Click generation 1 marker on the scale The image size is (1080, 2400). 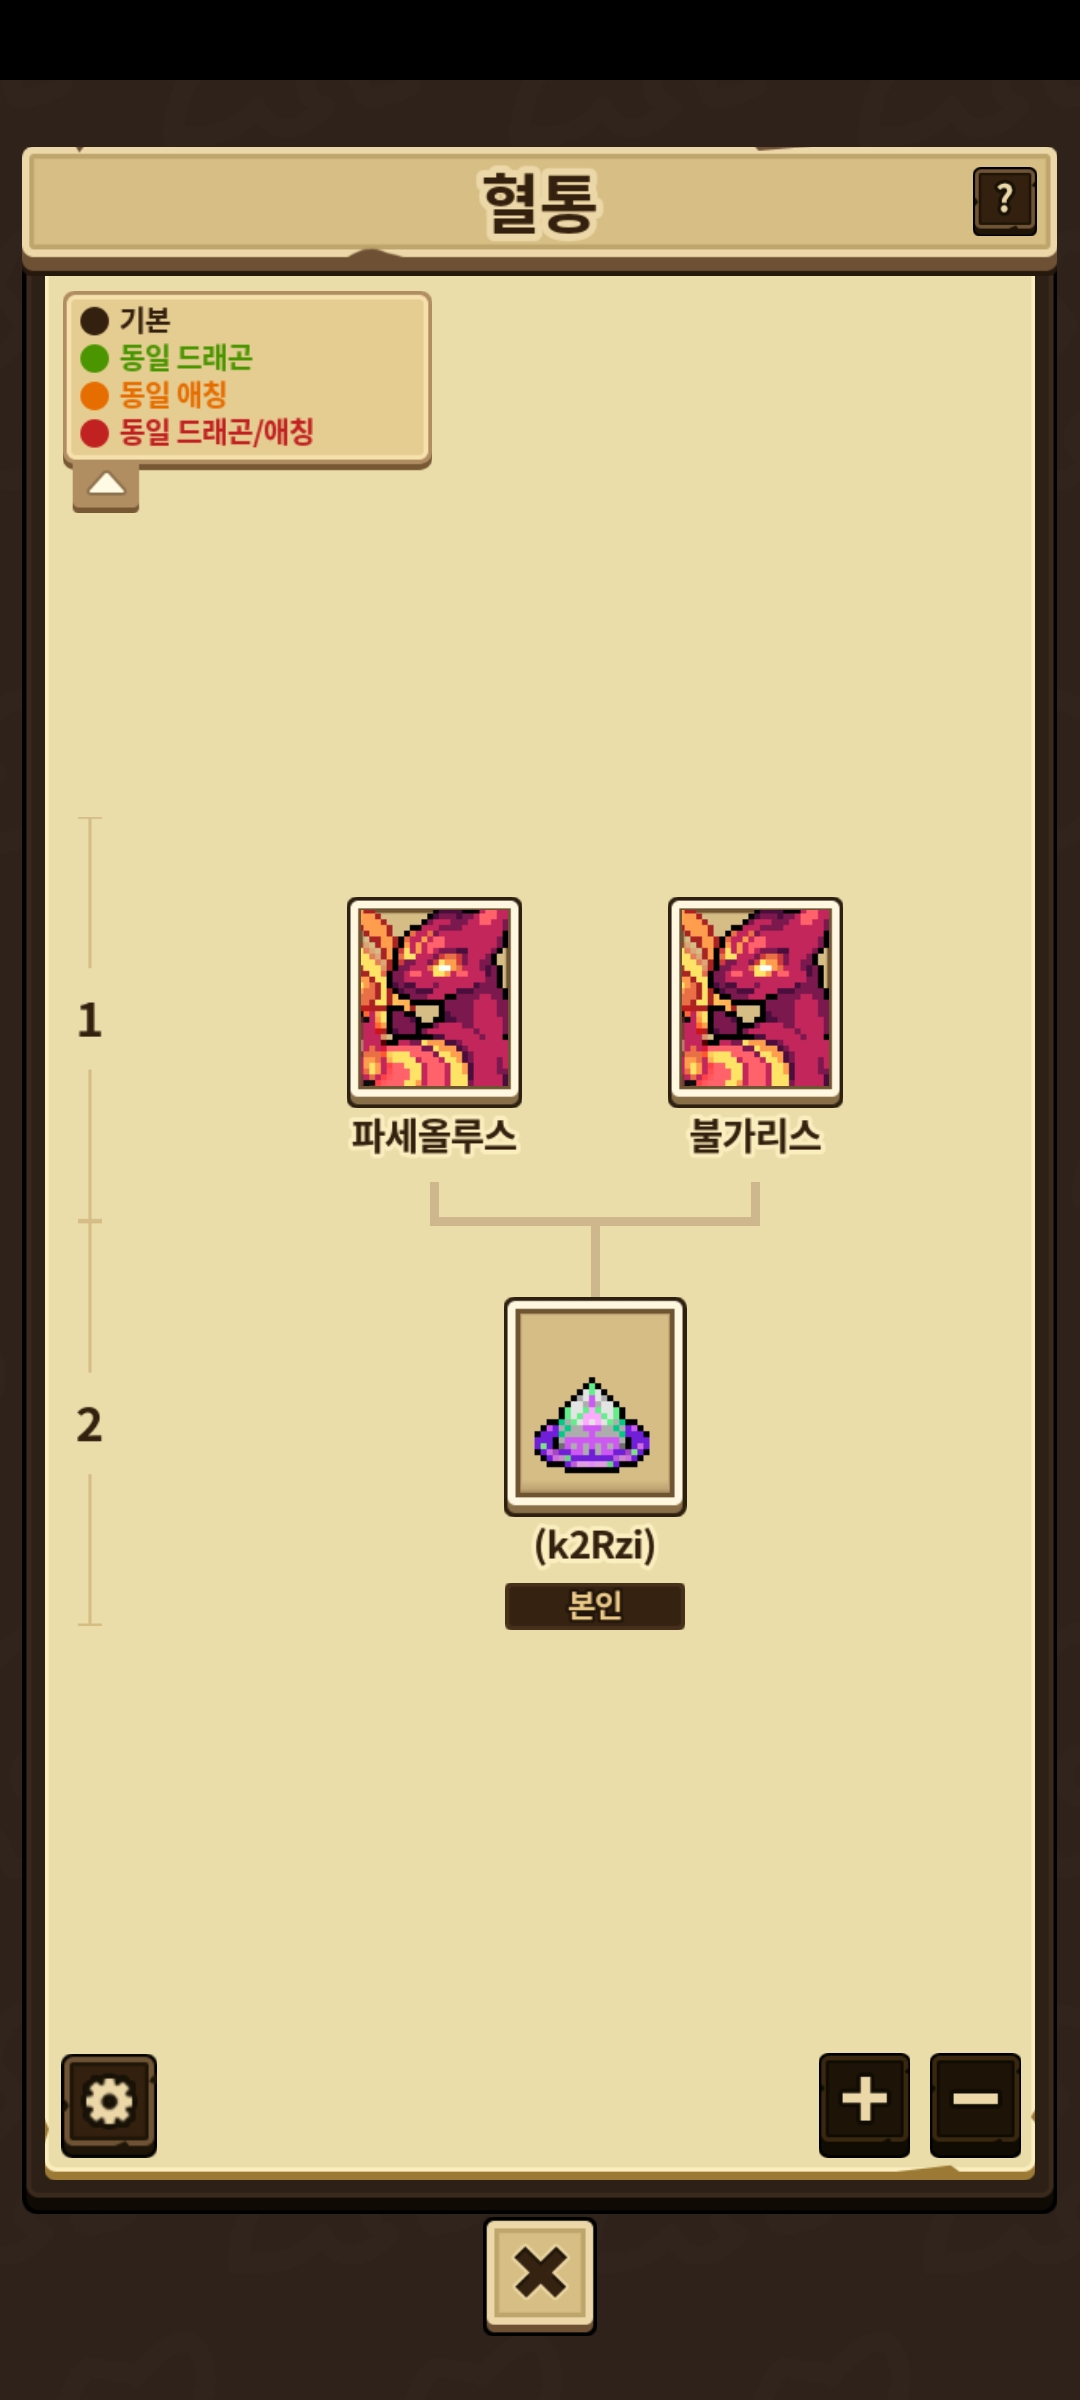click(x=90, y=1020)
